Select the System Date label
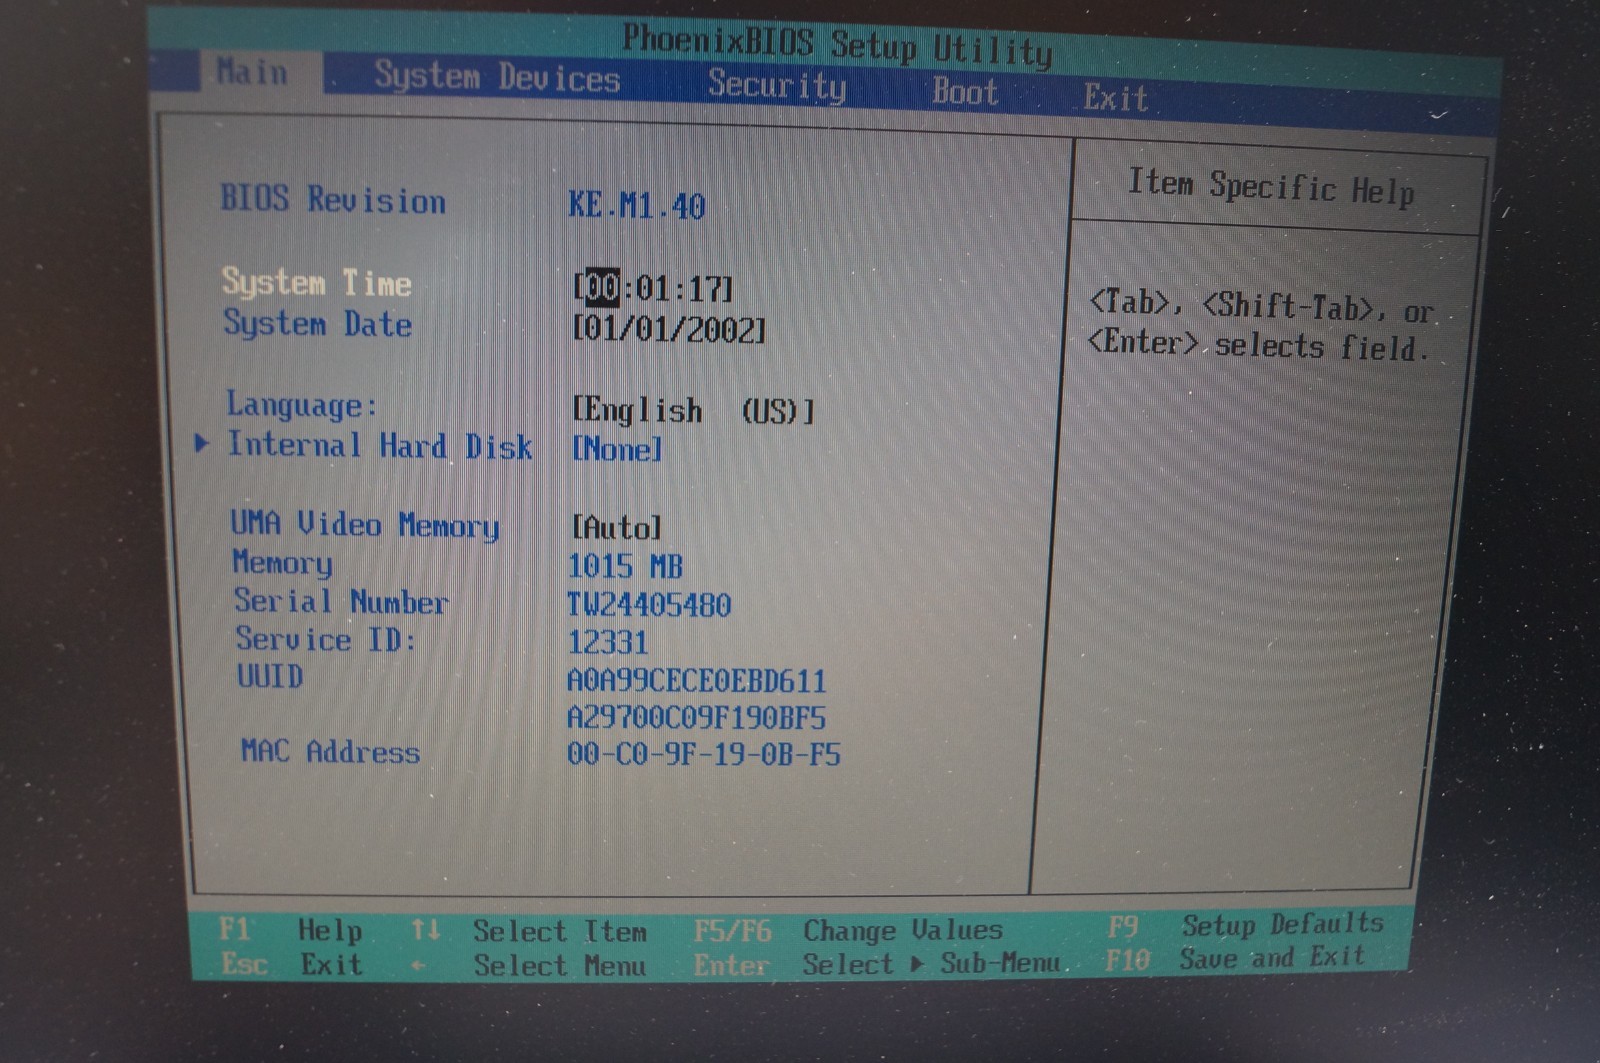The image size is (1600, 1063). (317, 323)
